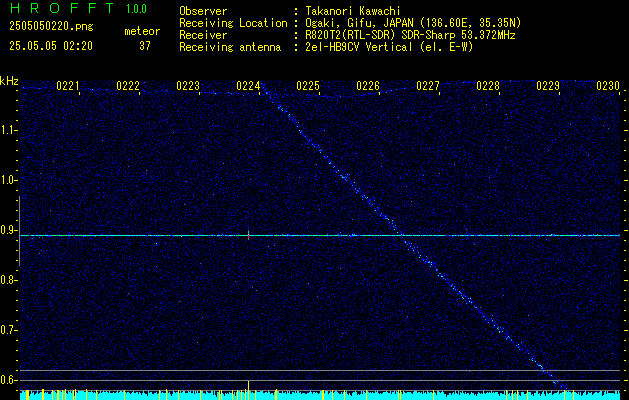Click the 0.8 frequency axis label

click(8, 280)
